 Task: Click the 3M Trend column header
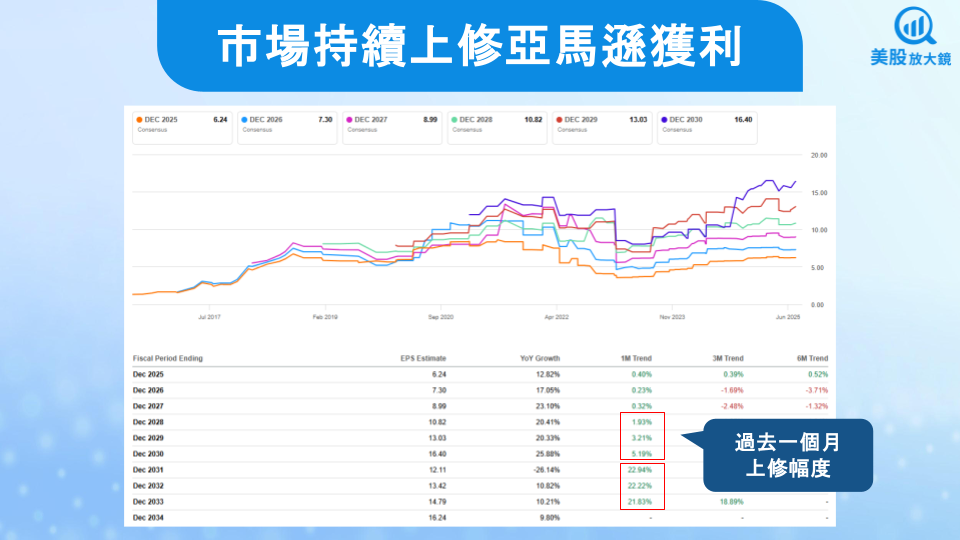pyautogui.click(x=728, y=358)
